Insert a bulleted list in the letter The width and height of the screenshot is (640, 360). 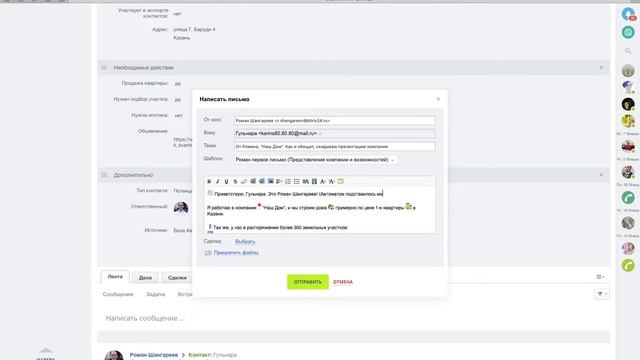coord(297,181)
